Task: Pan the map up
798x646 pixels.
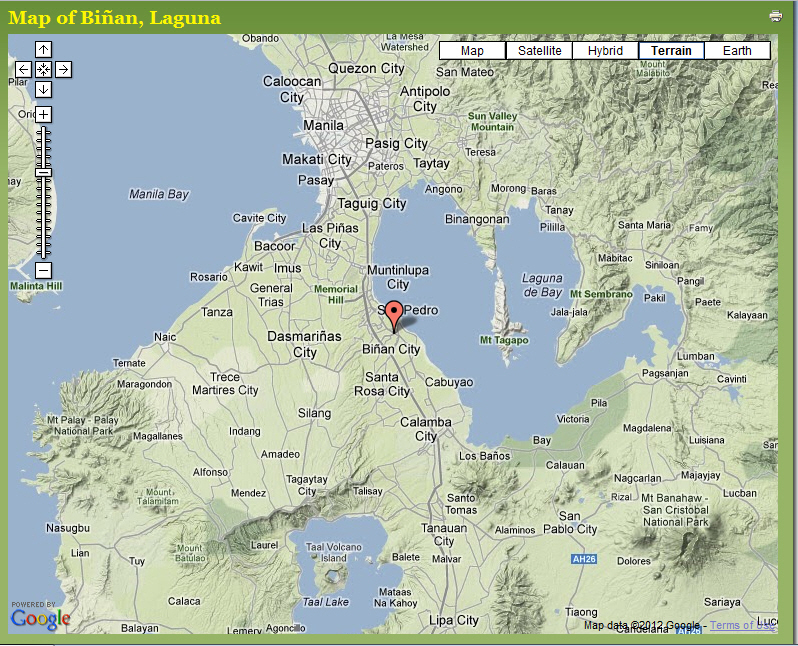Action: [44, 49]
